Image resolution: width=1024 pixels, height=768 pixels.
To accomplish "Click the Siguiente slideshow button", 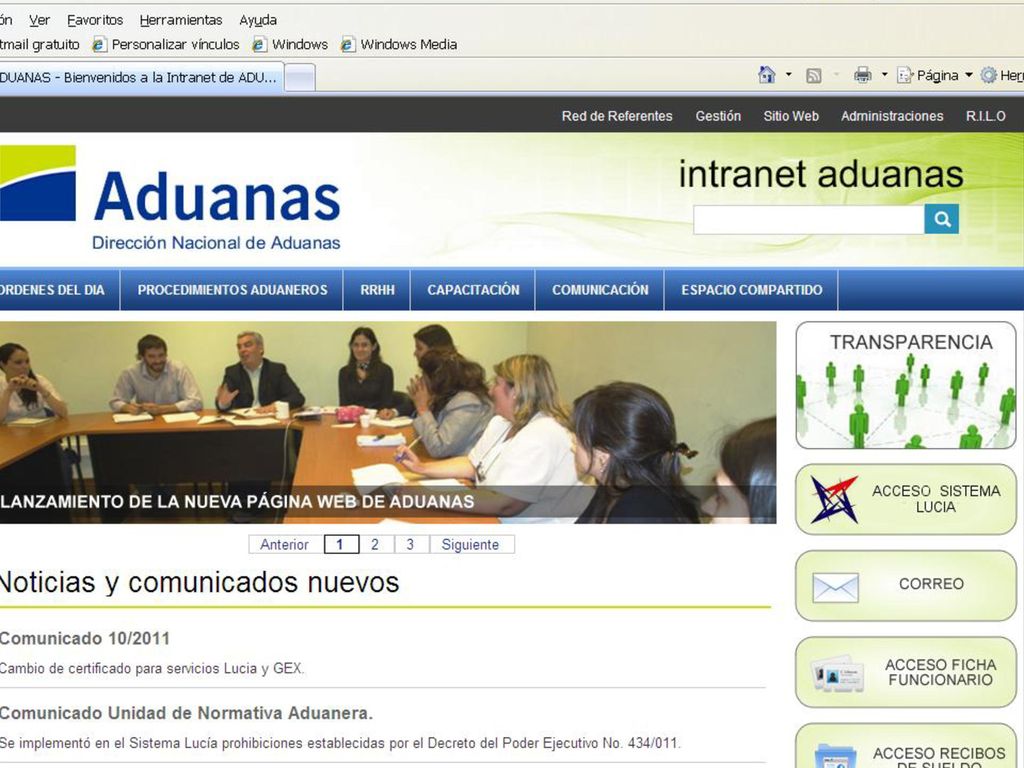I will click(471, 545).
